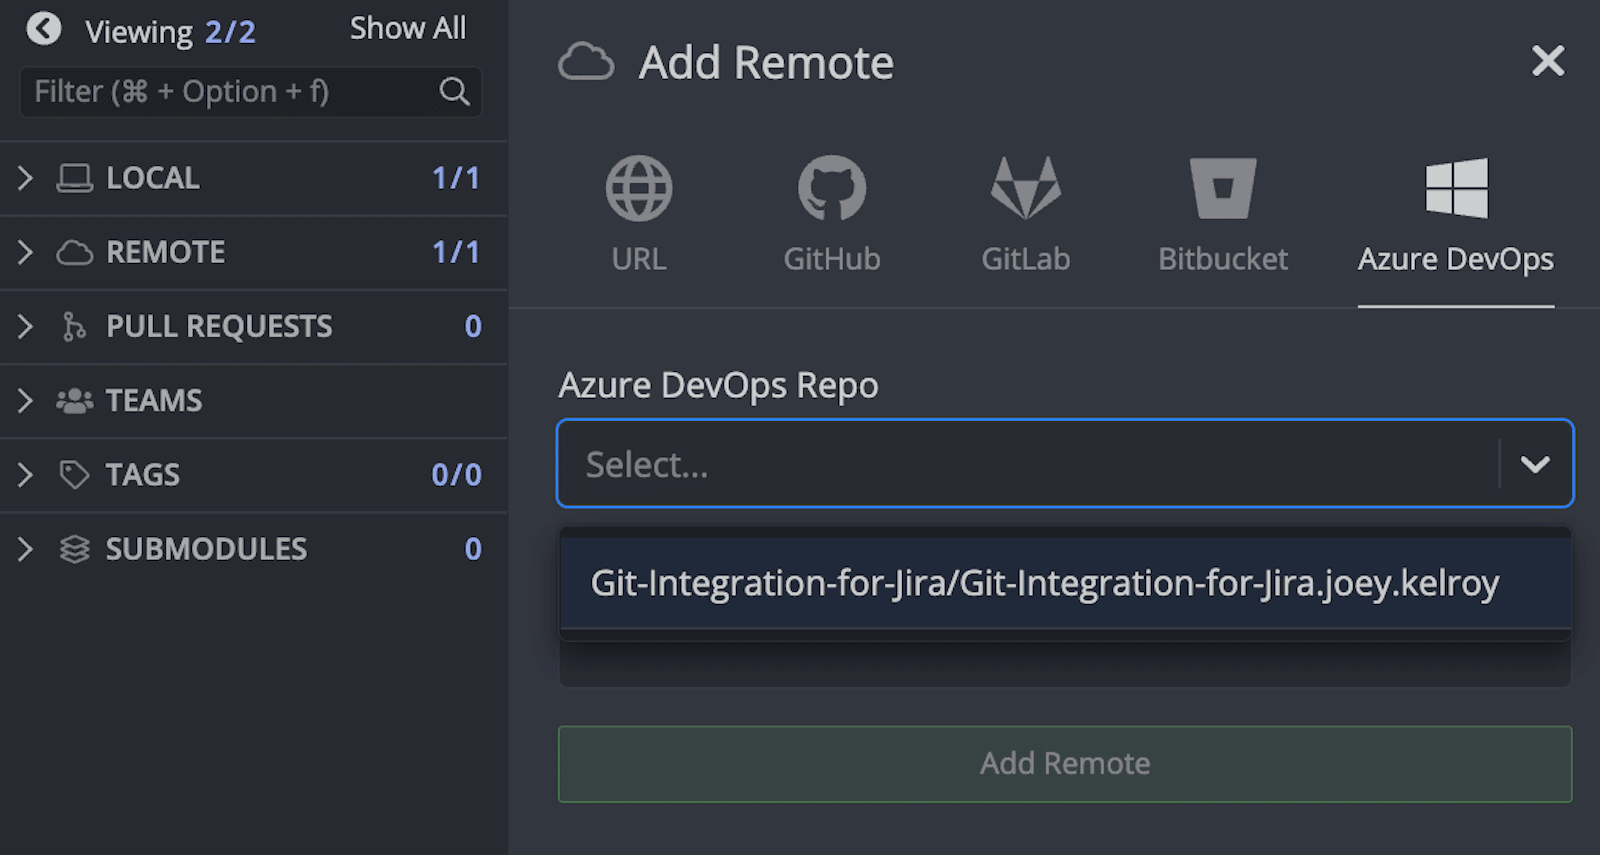Viewport: 1600px width, 855px height.
Task: Open the Azure DevOps Repo dropdown arrow
Action: point(1534,464)
